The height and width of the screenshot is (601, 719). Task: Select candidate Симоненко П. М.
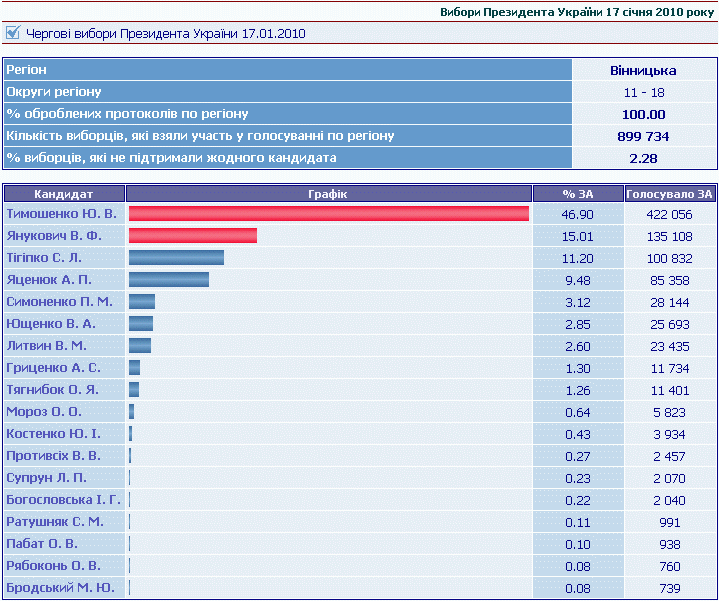click(x=59, y=301)
